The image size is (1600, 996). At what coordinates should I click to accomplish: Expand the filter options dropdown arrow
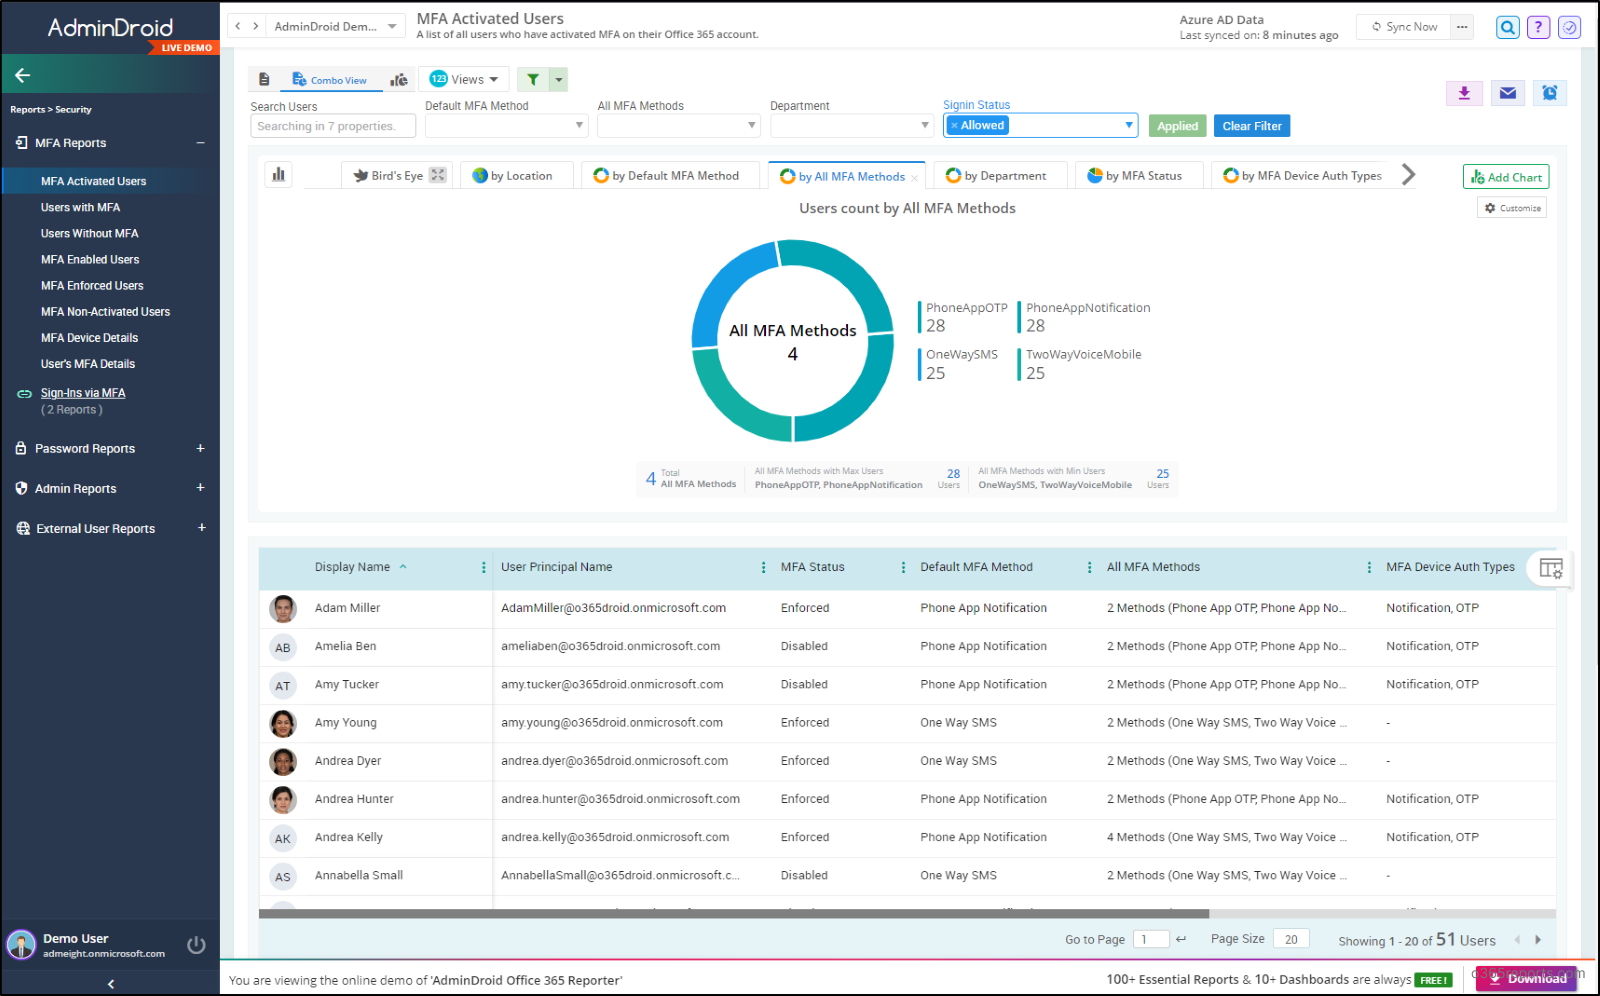pos(559,79)
